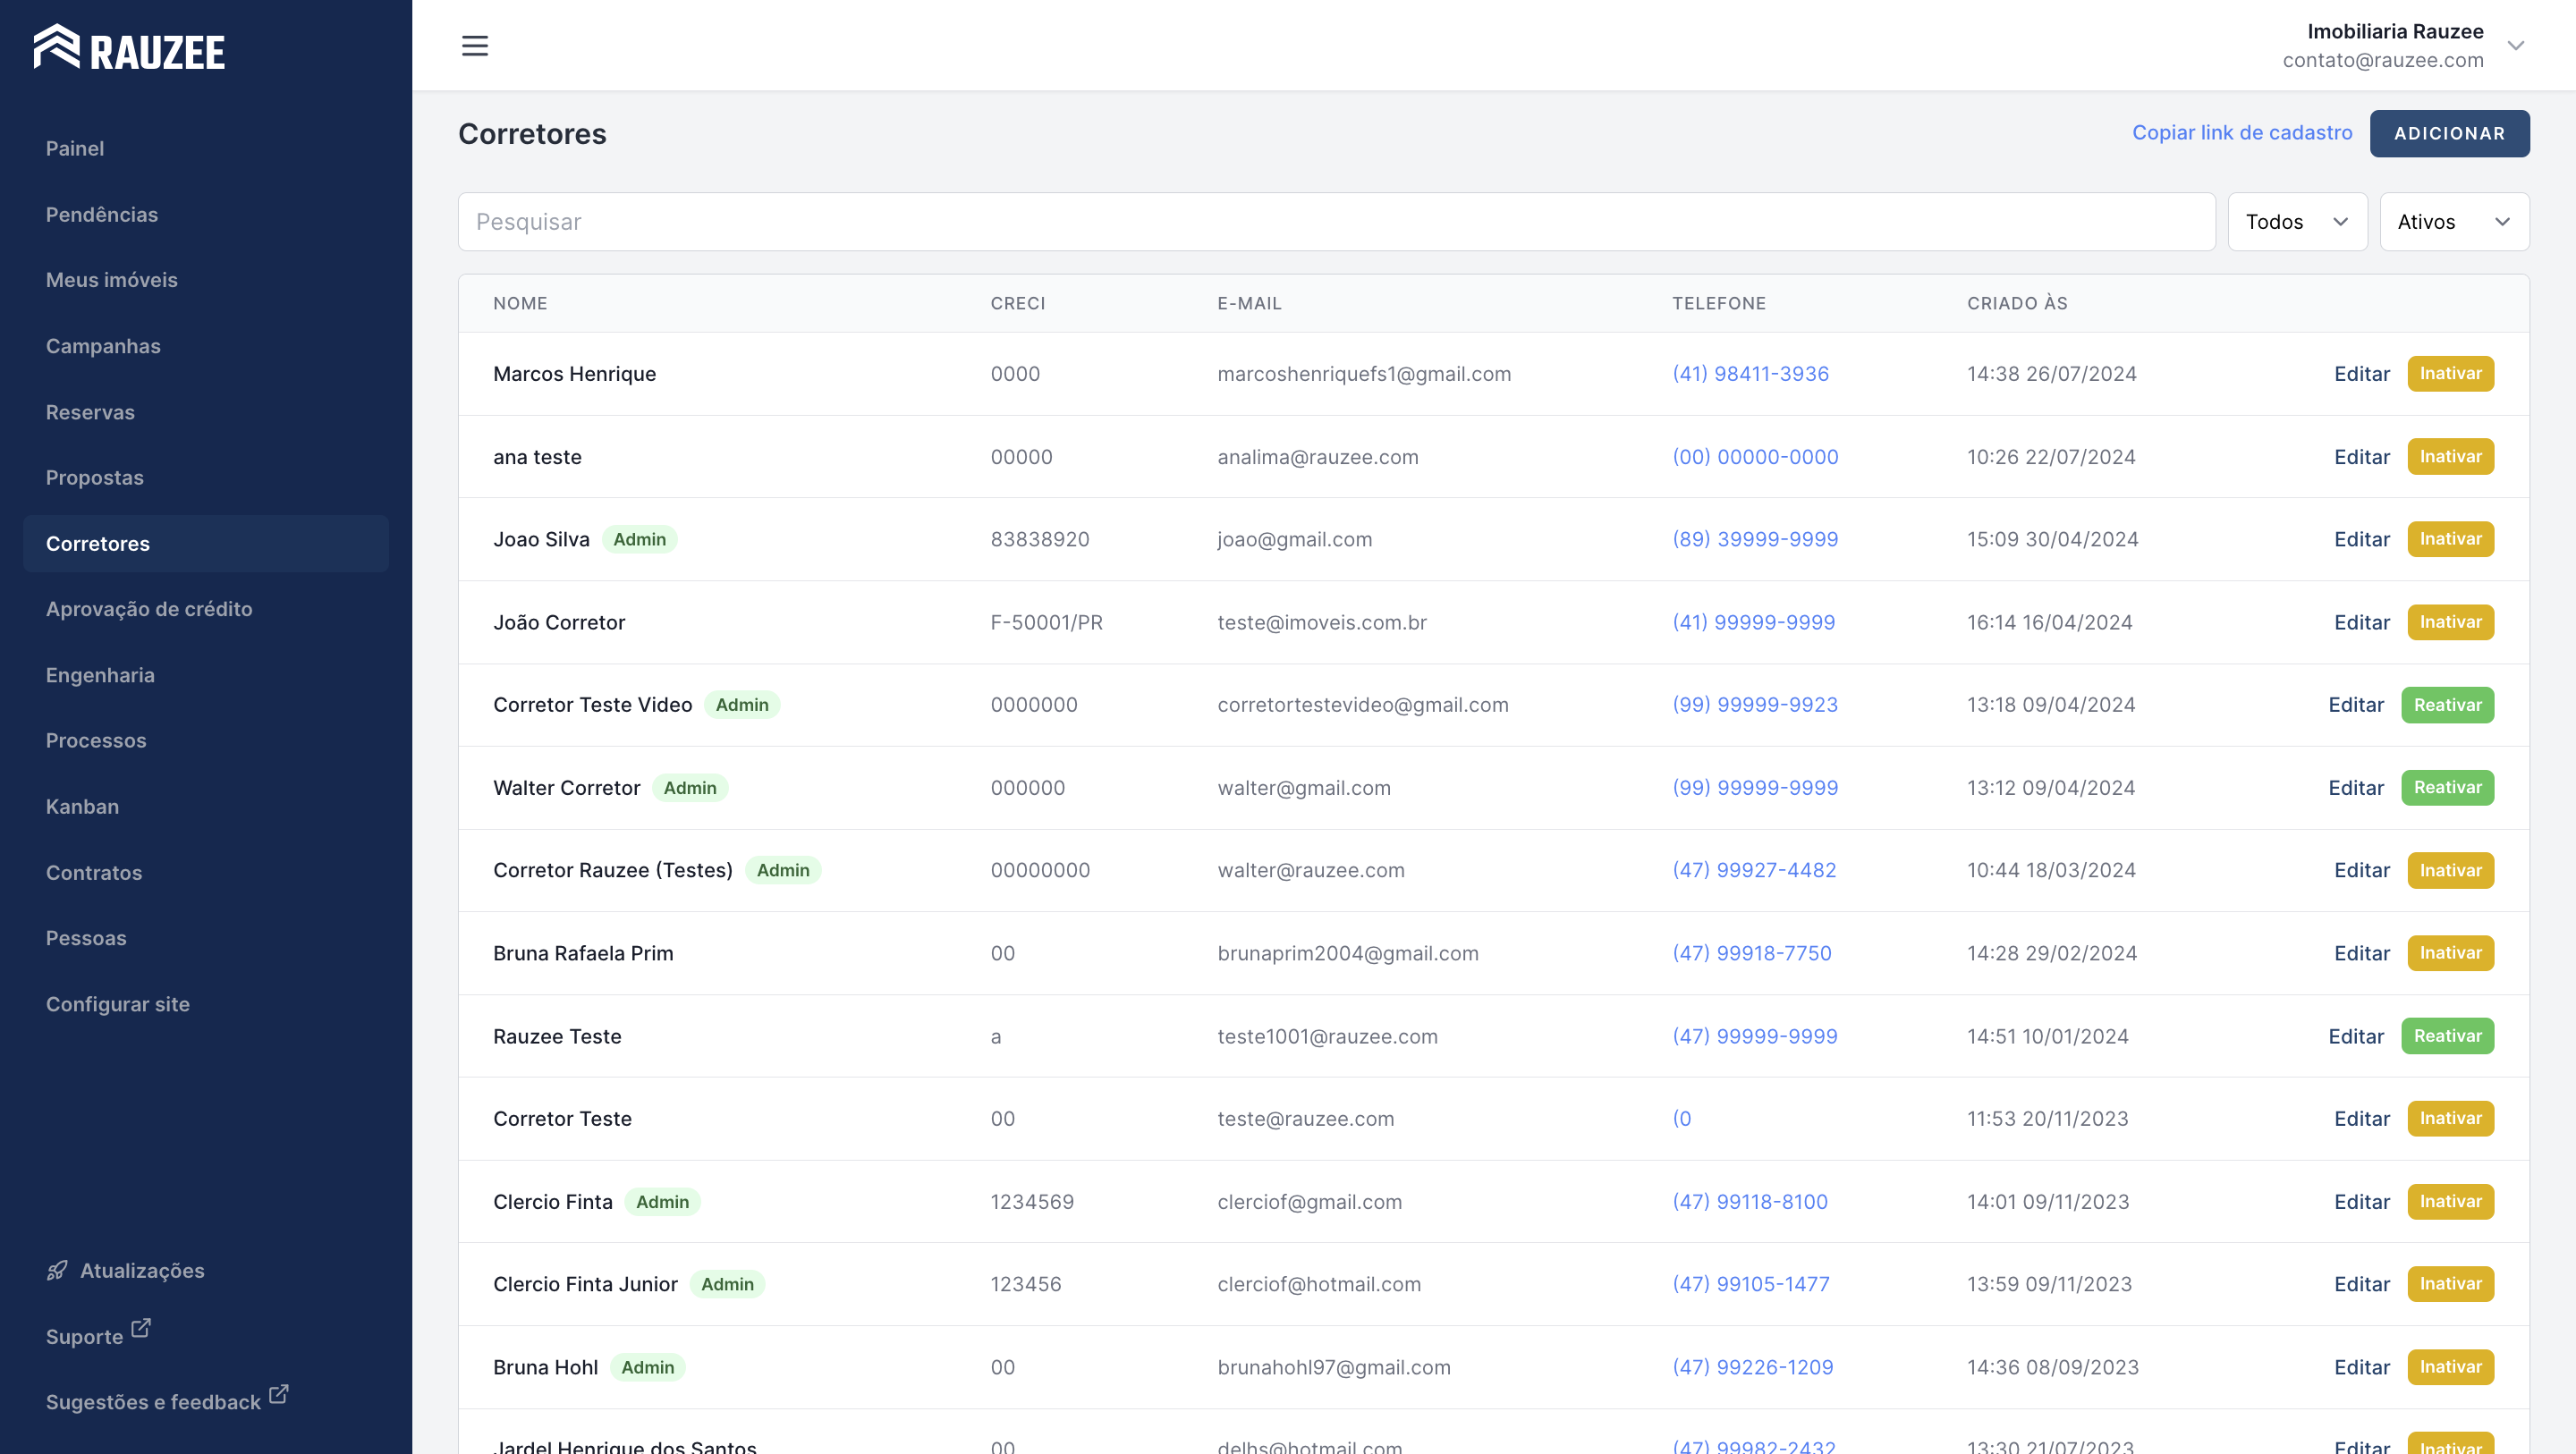Click ADICIONAR button for new corretor
The width and height of the screenshot is (2576, 1454).
click(2451, 132)
